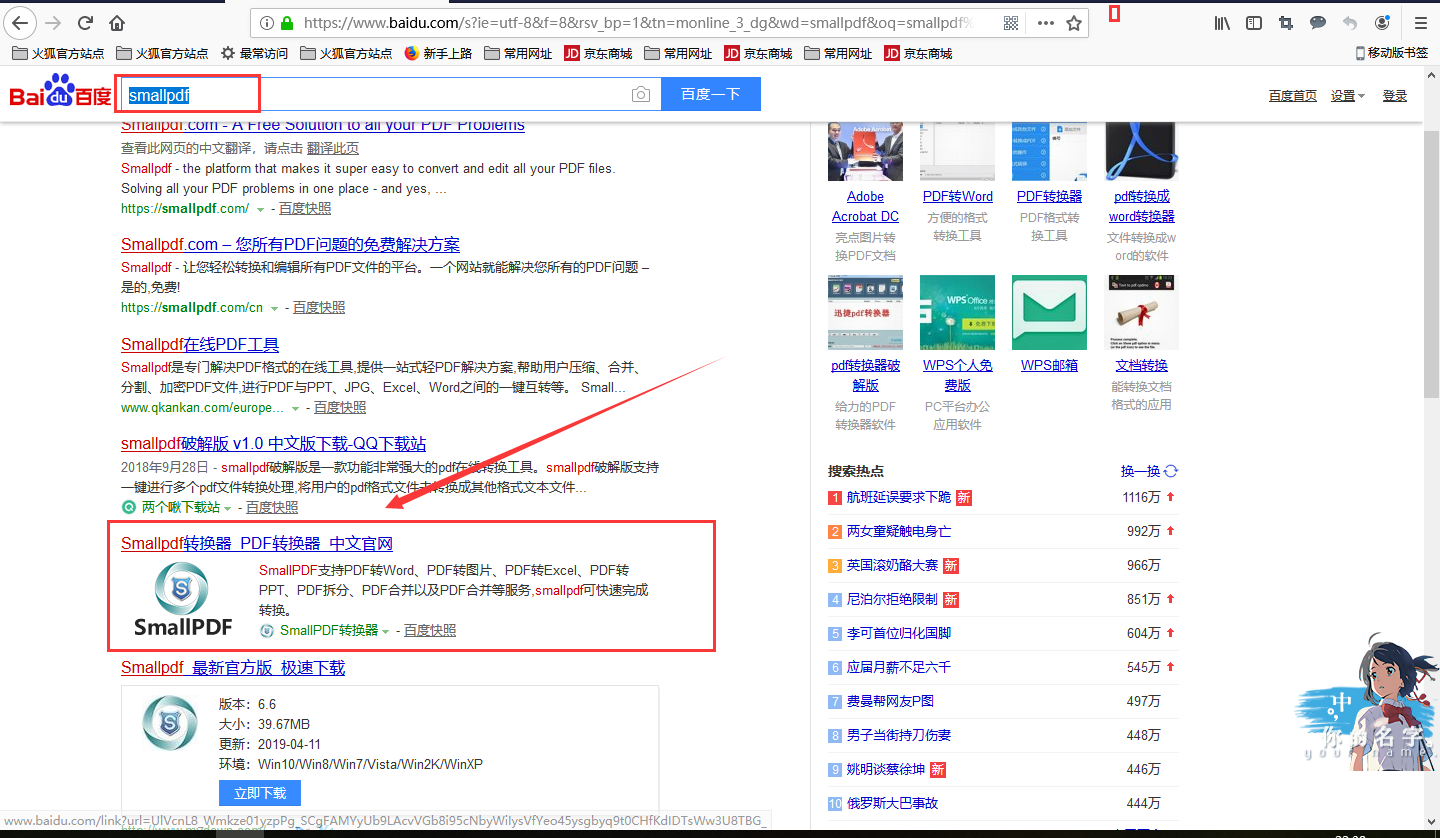Click the SmallPDF shield logo image
Viewport: 1440px width, 838px height.
pos(183,598)
